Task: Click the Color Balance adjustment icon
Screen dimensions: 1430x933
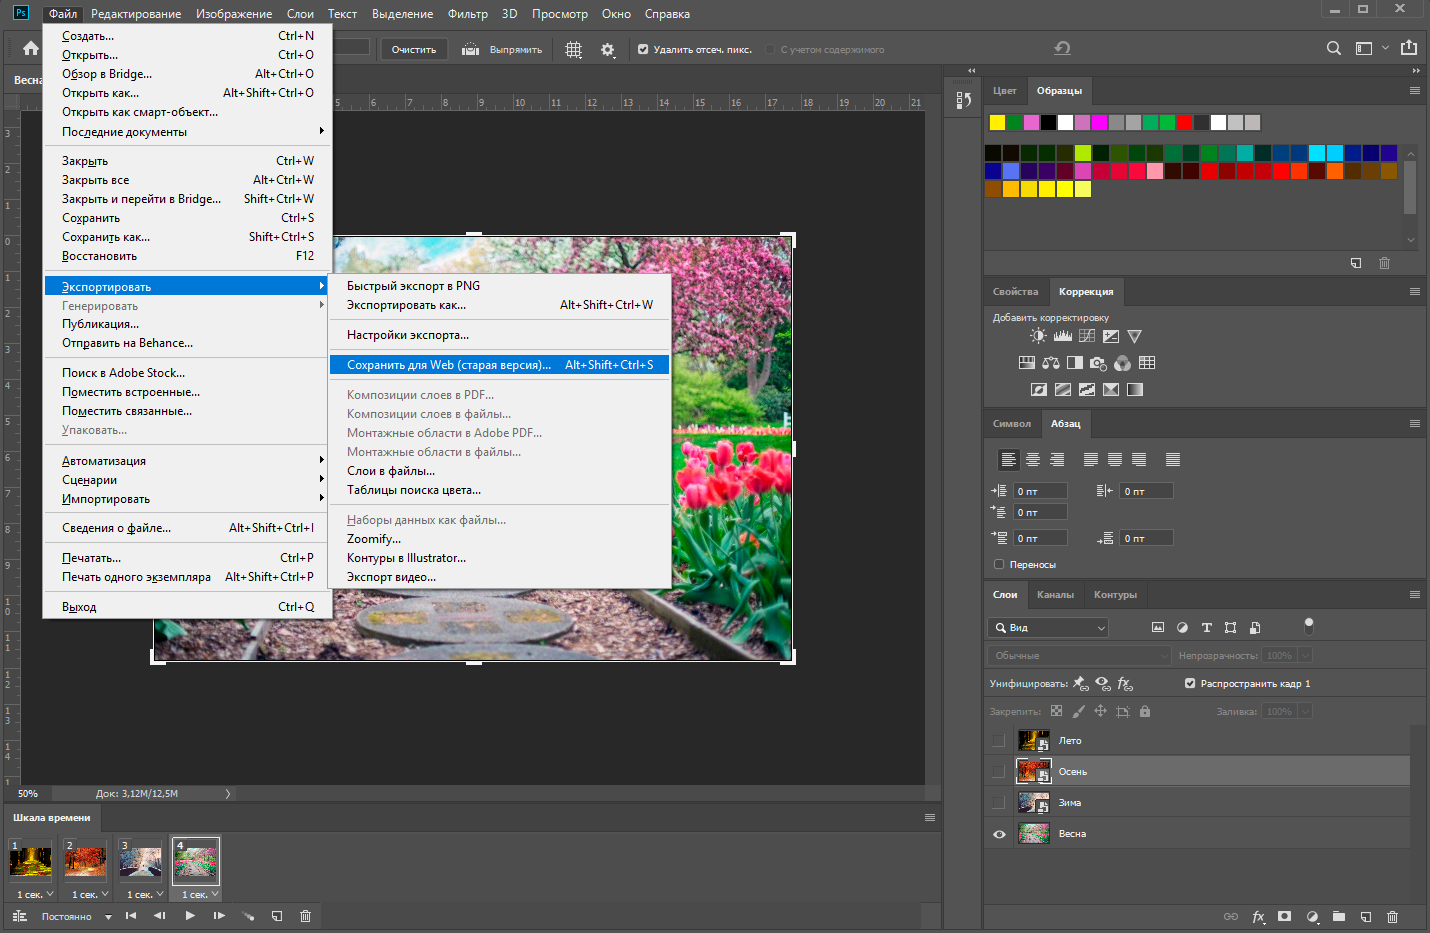Action: pos(1051,363)
